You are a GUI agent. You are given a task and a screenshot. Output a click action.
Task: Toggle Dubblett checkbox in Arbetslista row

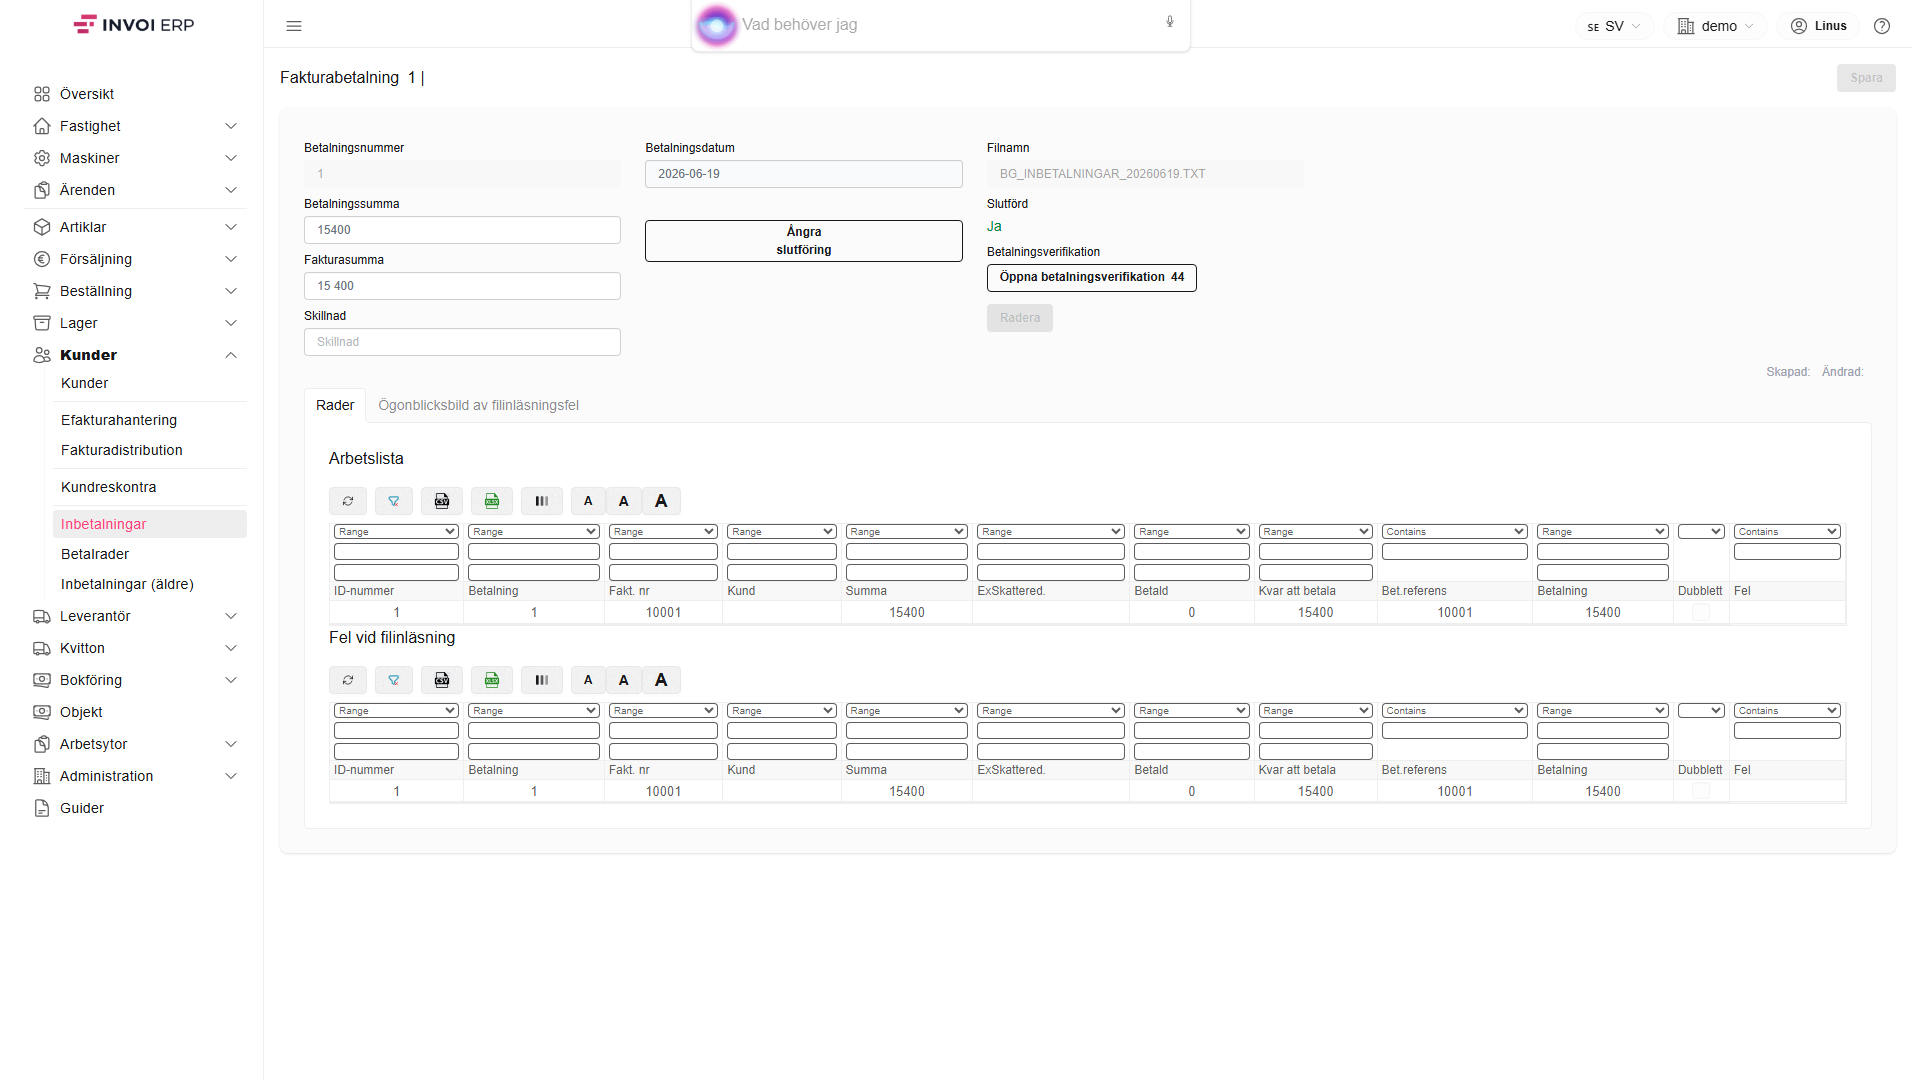[x=1701, y=612]
